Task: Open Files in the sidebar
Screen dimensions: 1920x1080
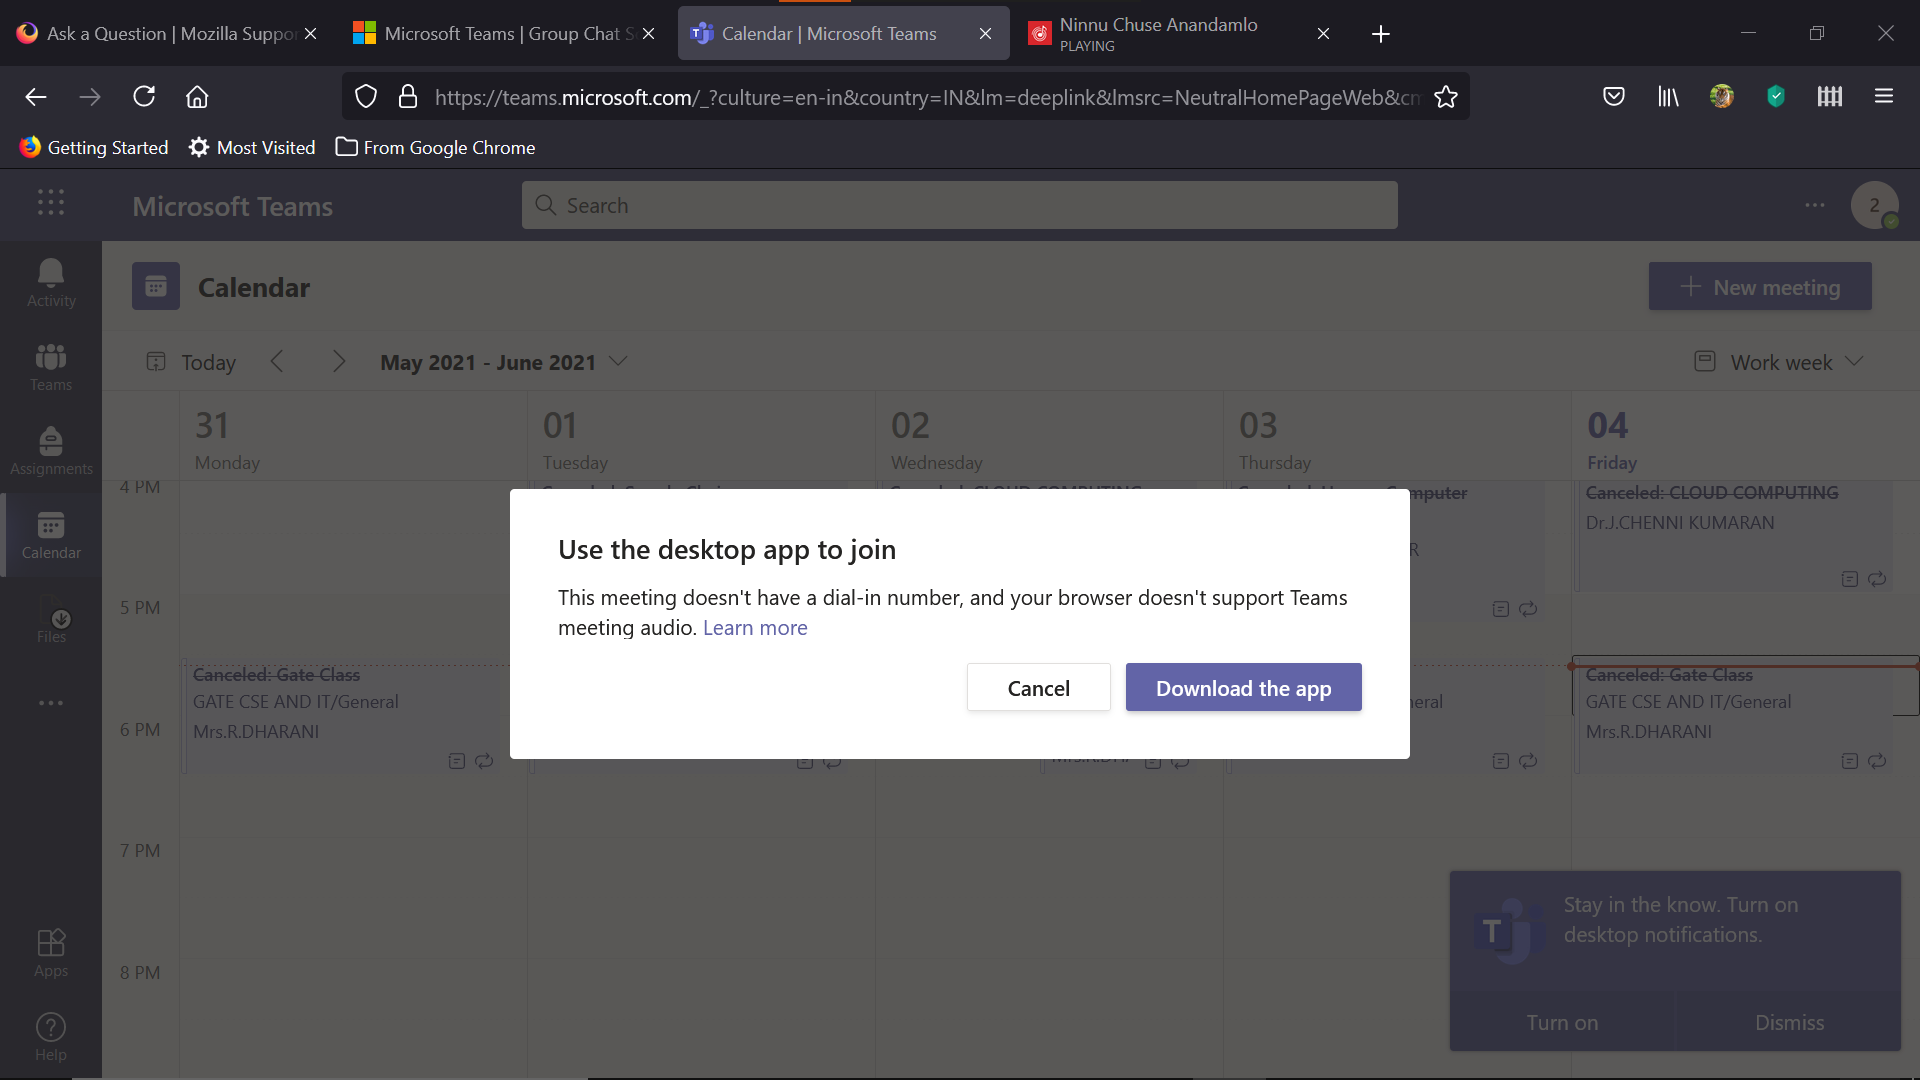Action: (51, 619)
